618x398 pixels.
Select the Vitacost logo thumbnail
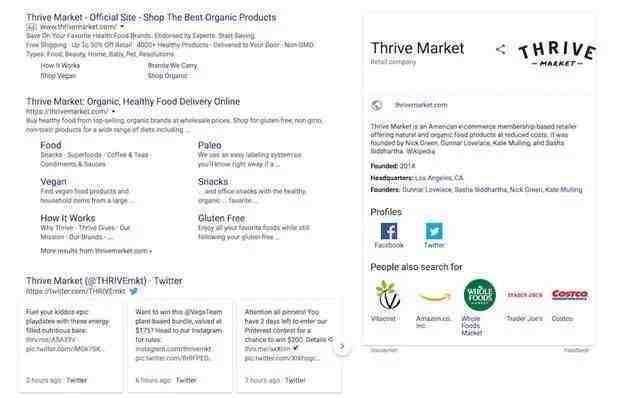coord(388,295)
